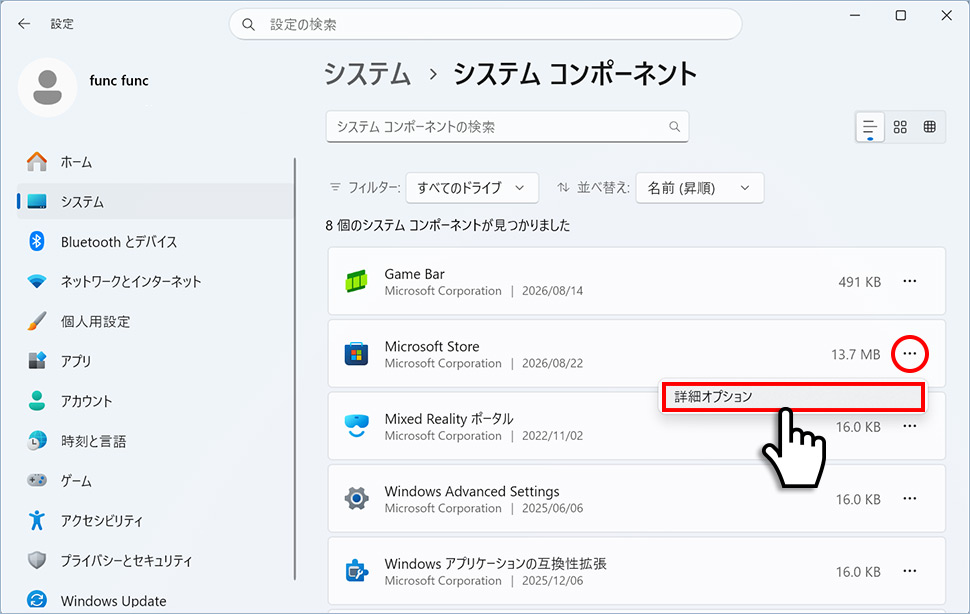Switch to list view layout
Screen dimensions: 970x614
(870, 127)
